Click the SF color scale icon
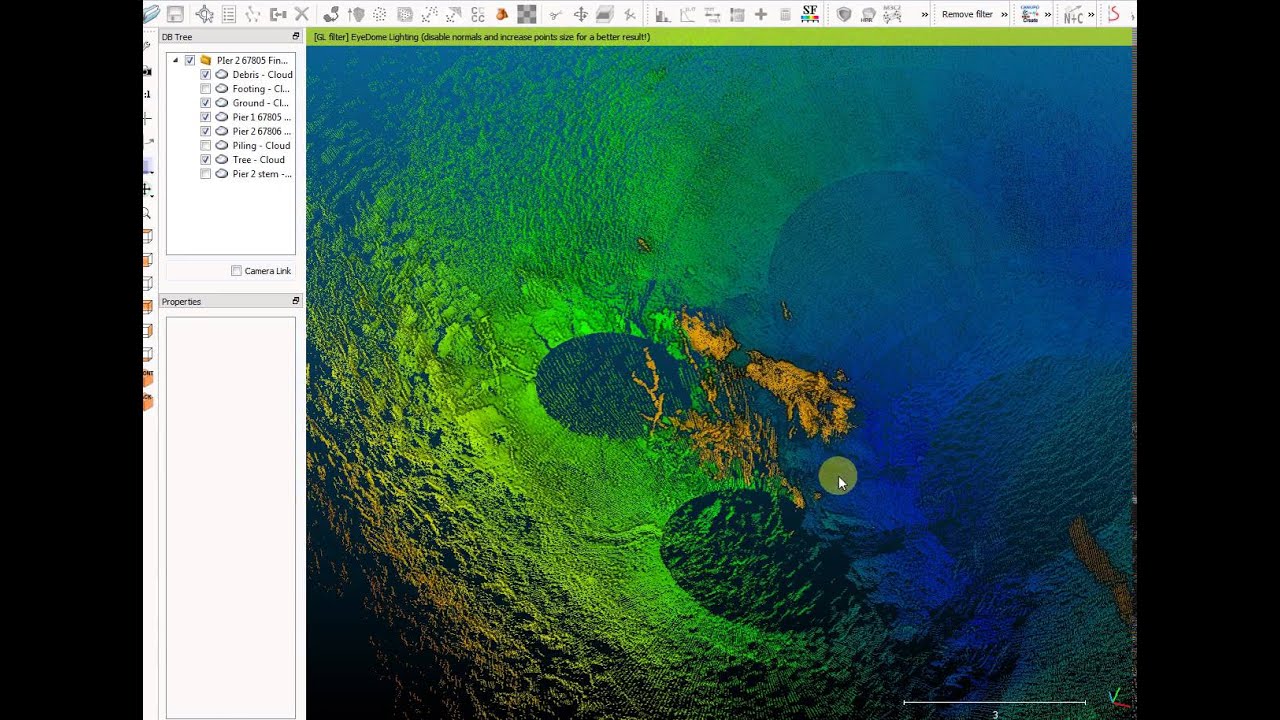The height and width of the screenshot is (720, 1280). click(x=810, y=14)
